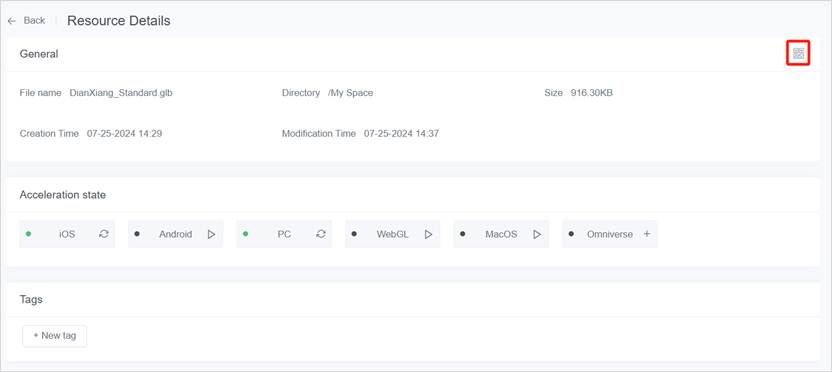Open the QR code icon in General
832x372 pixels.
(798, 53)
